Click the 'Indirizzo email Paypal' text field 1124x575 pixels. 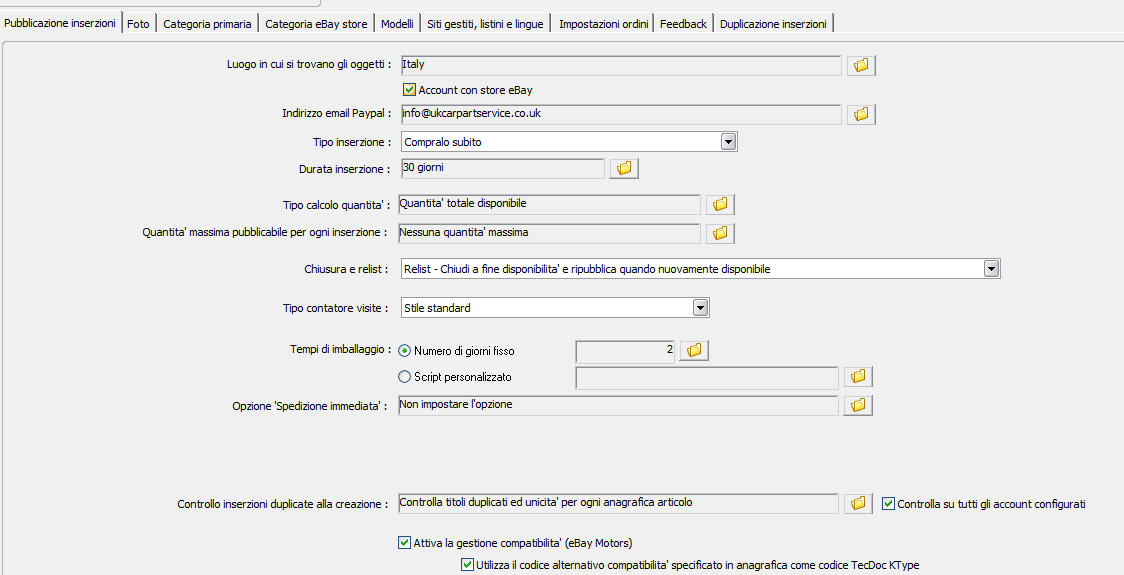click(x=620, y=115)
